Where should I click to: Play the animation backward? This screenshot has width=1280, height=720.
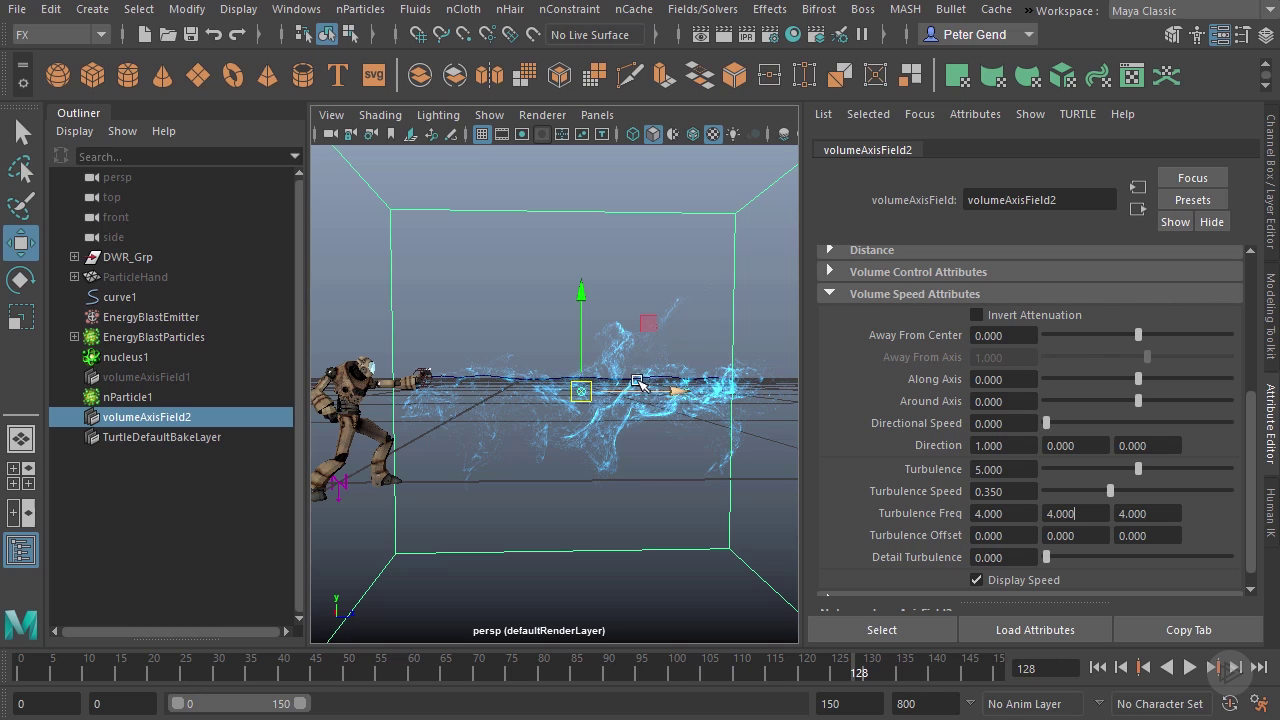click(x=1167, y=667)
